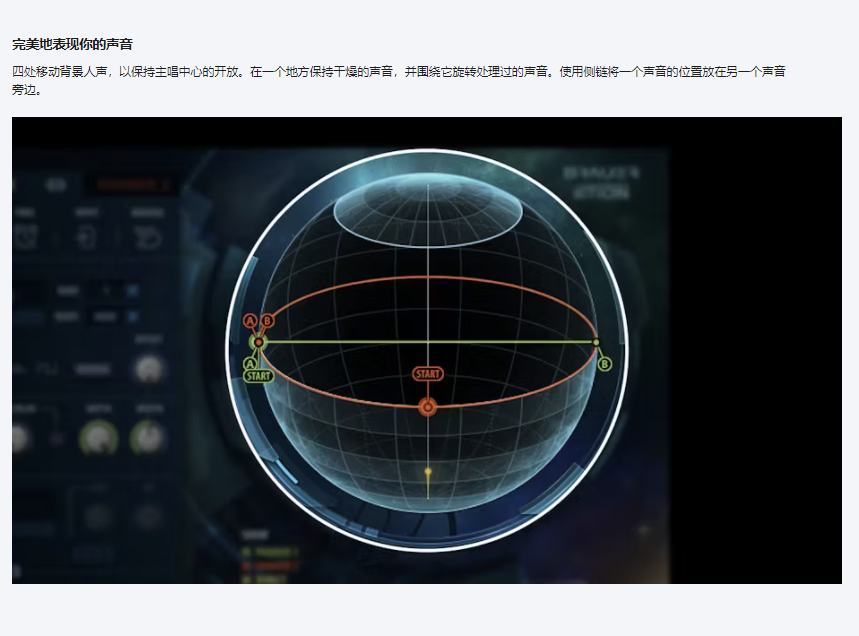Image resolution: width=859 pixels, height=636 pixels.
Task: Click the green endpoint node on the right
Action: coord(596,342)
